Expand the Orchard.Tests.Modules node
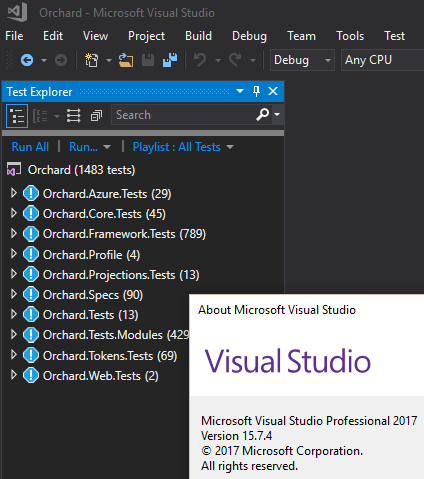Screen dimensions: 424x479 [x=14, y=334]
